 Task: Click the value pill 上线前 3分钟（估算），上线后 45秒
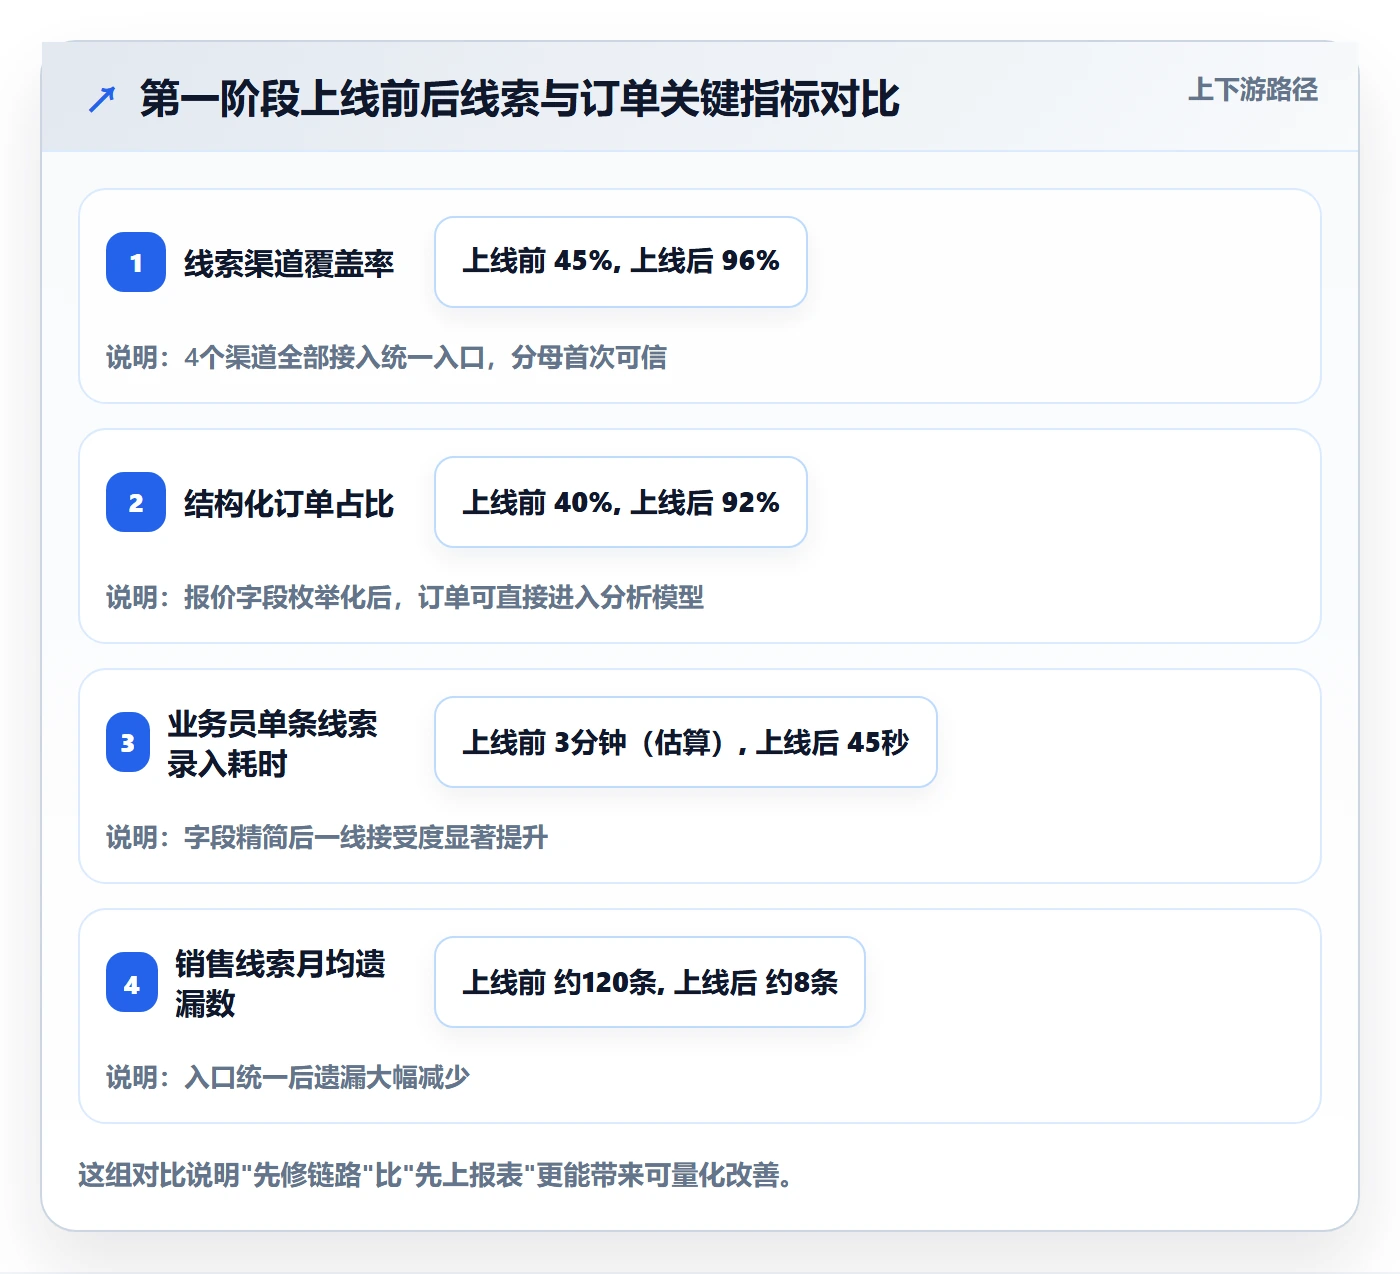click(x=686, y=742)
